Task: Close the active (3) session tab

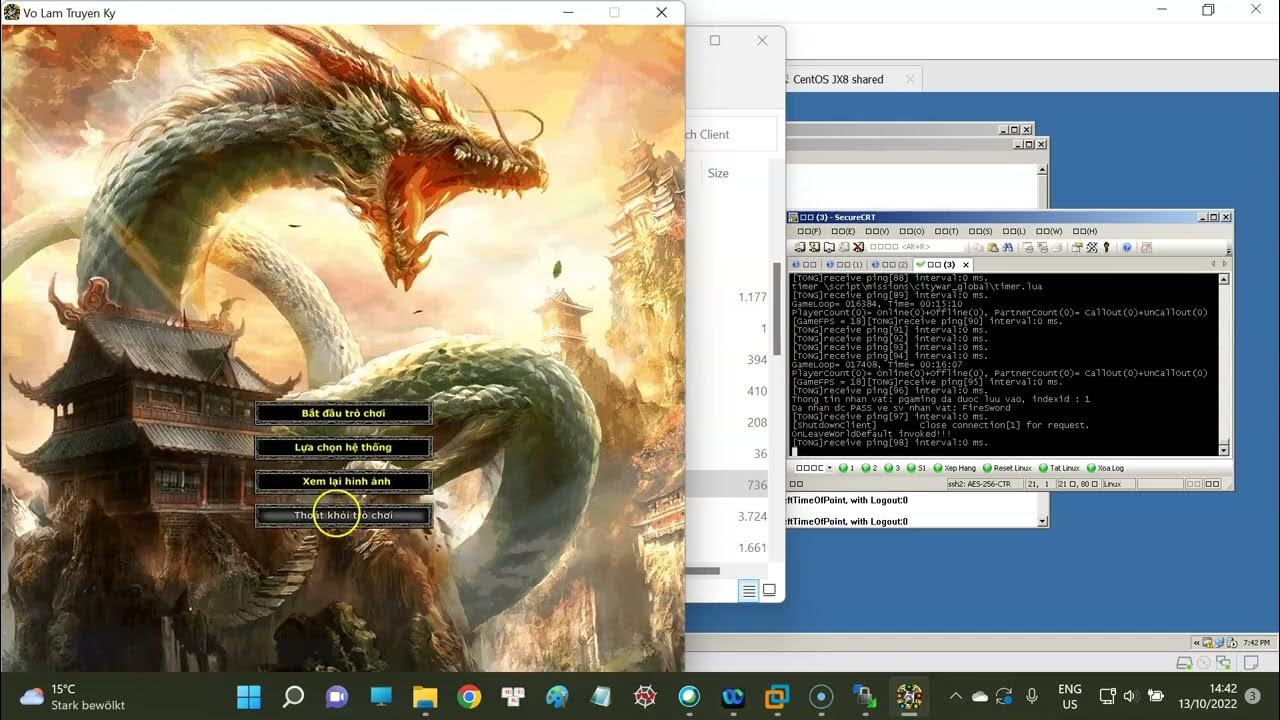Action: (966, 265)
